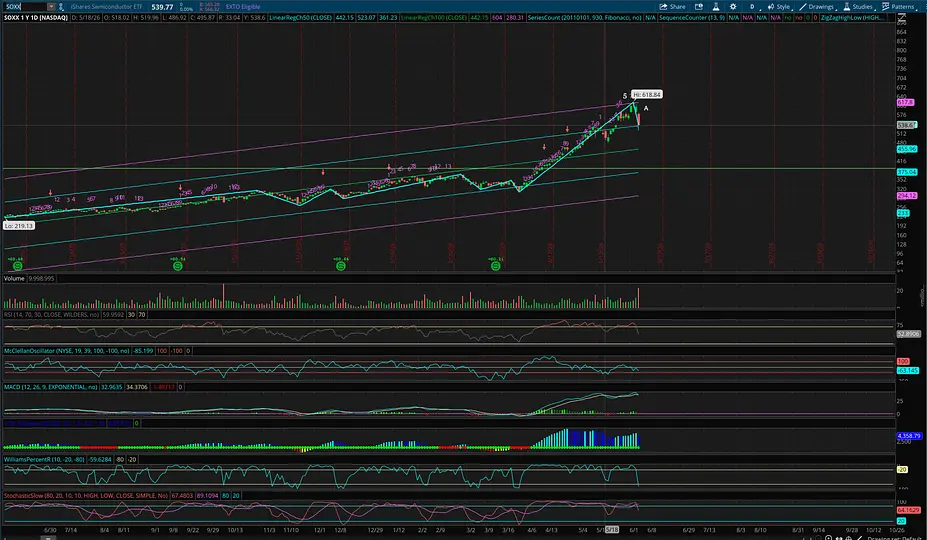The width and height of the screenshot is (927, 540).
Task: Click the Volume study label
Action: click(x=14, y=278)
